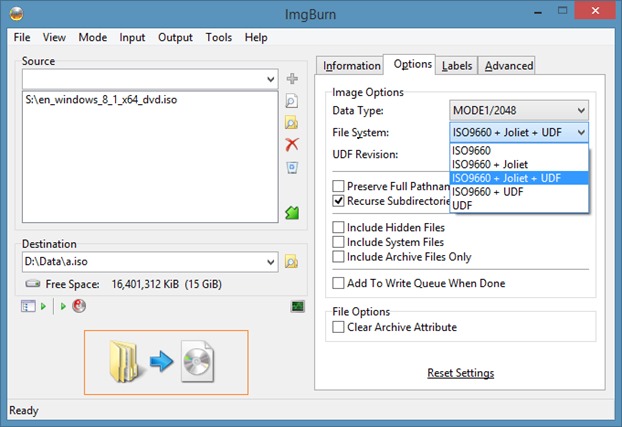Switch to the Advanced tab

[x=509, y=65]
